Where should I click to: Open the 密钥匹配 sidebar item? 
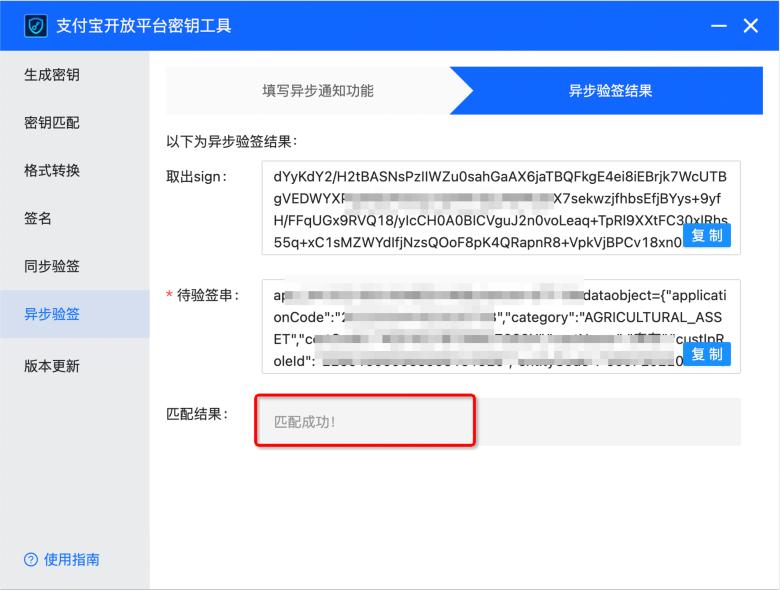(x=75, y=123)
